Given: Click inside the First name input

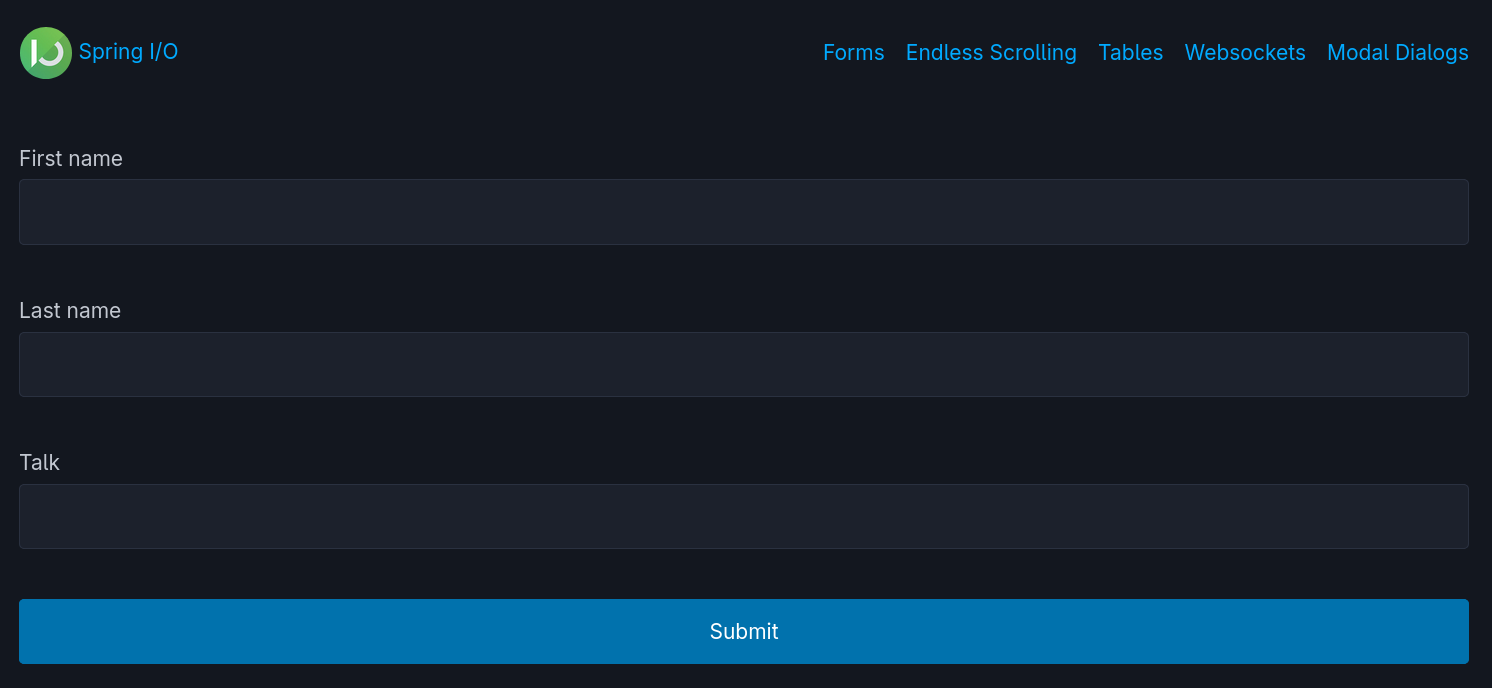Looking at the screenshot, I should click(x=744, y=211).
